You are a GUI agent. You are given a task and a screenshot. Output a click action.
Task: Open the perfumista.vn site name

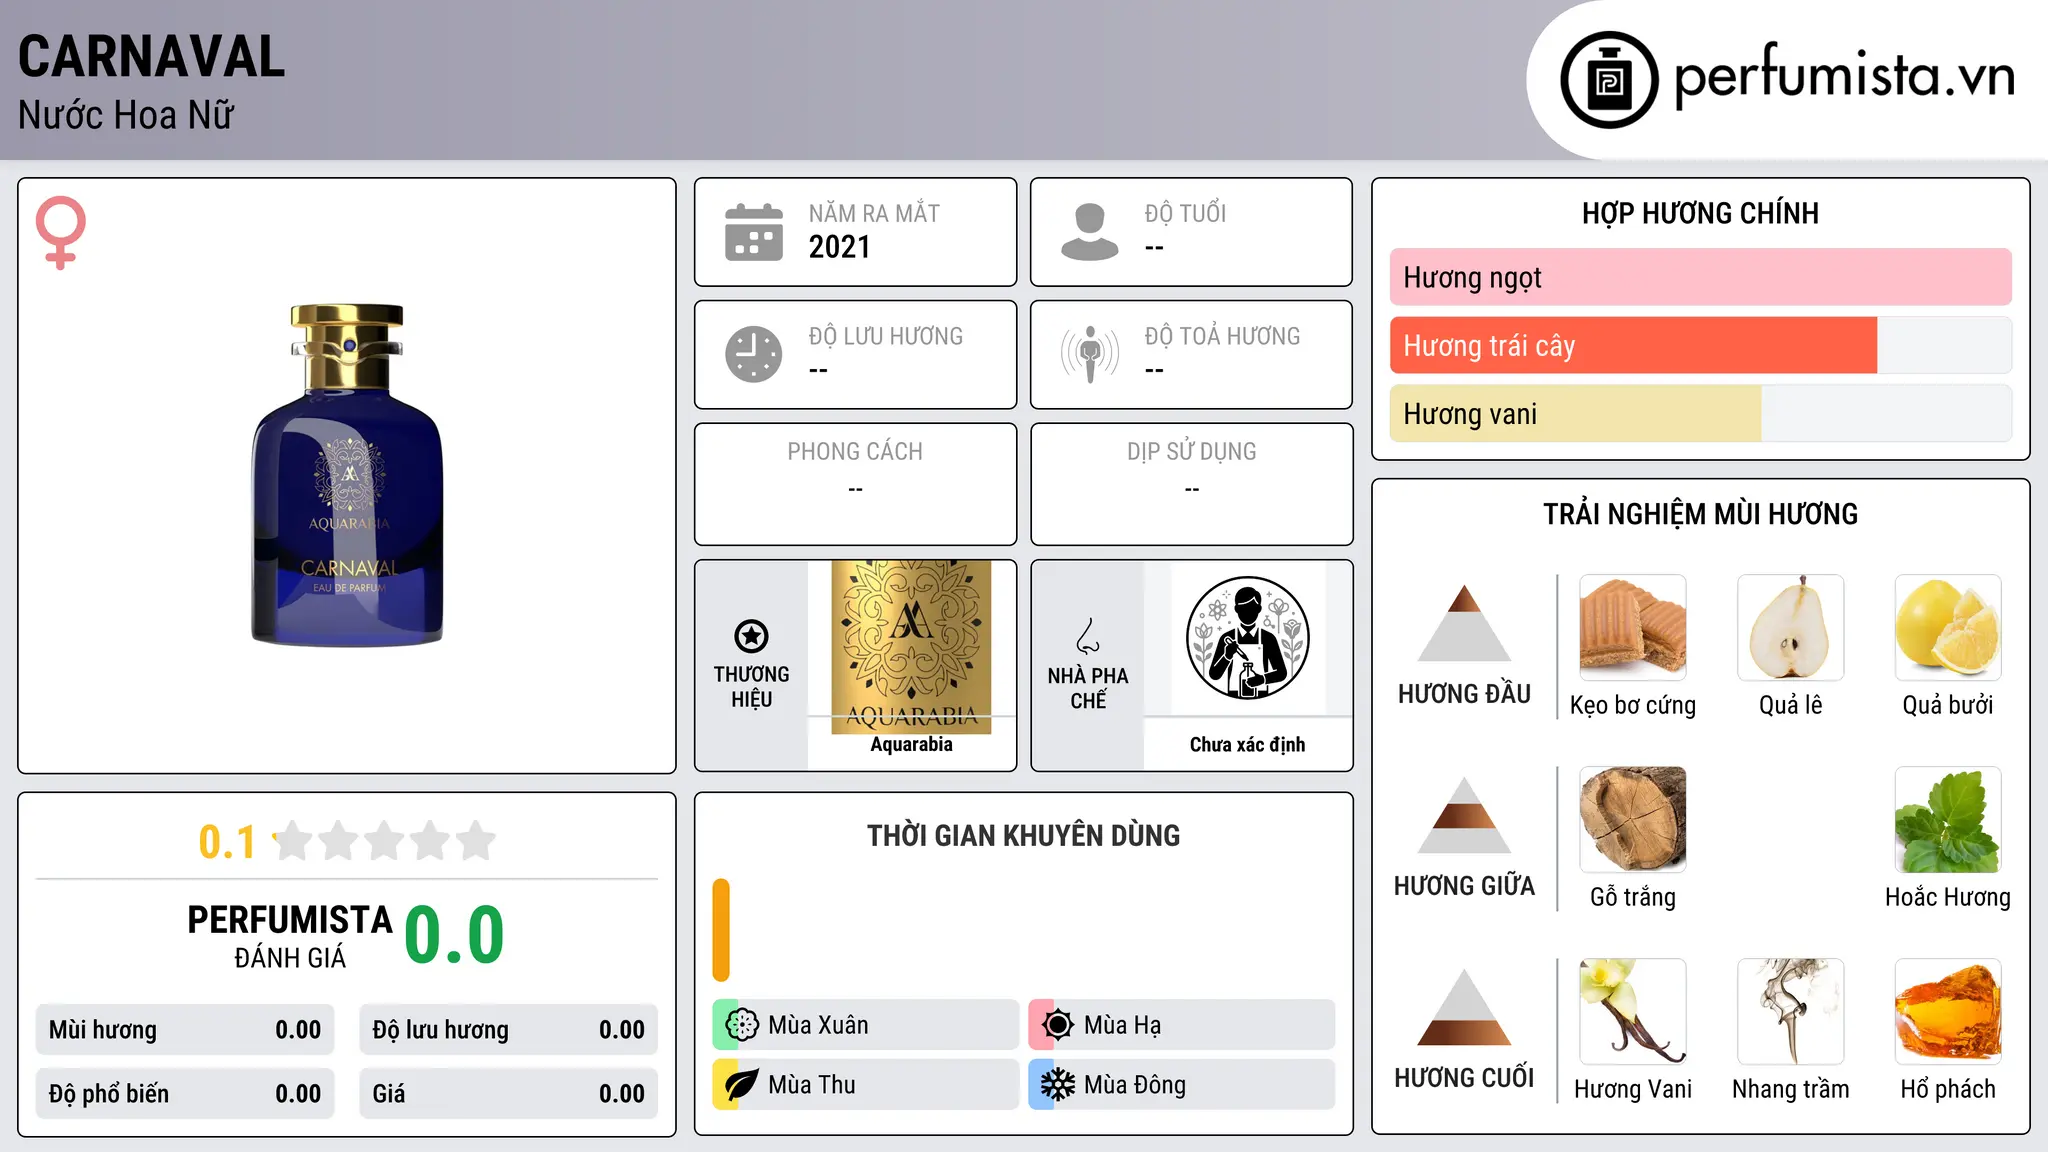(x=1844, y=77)
